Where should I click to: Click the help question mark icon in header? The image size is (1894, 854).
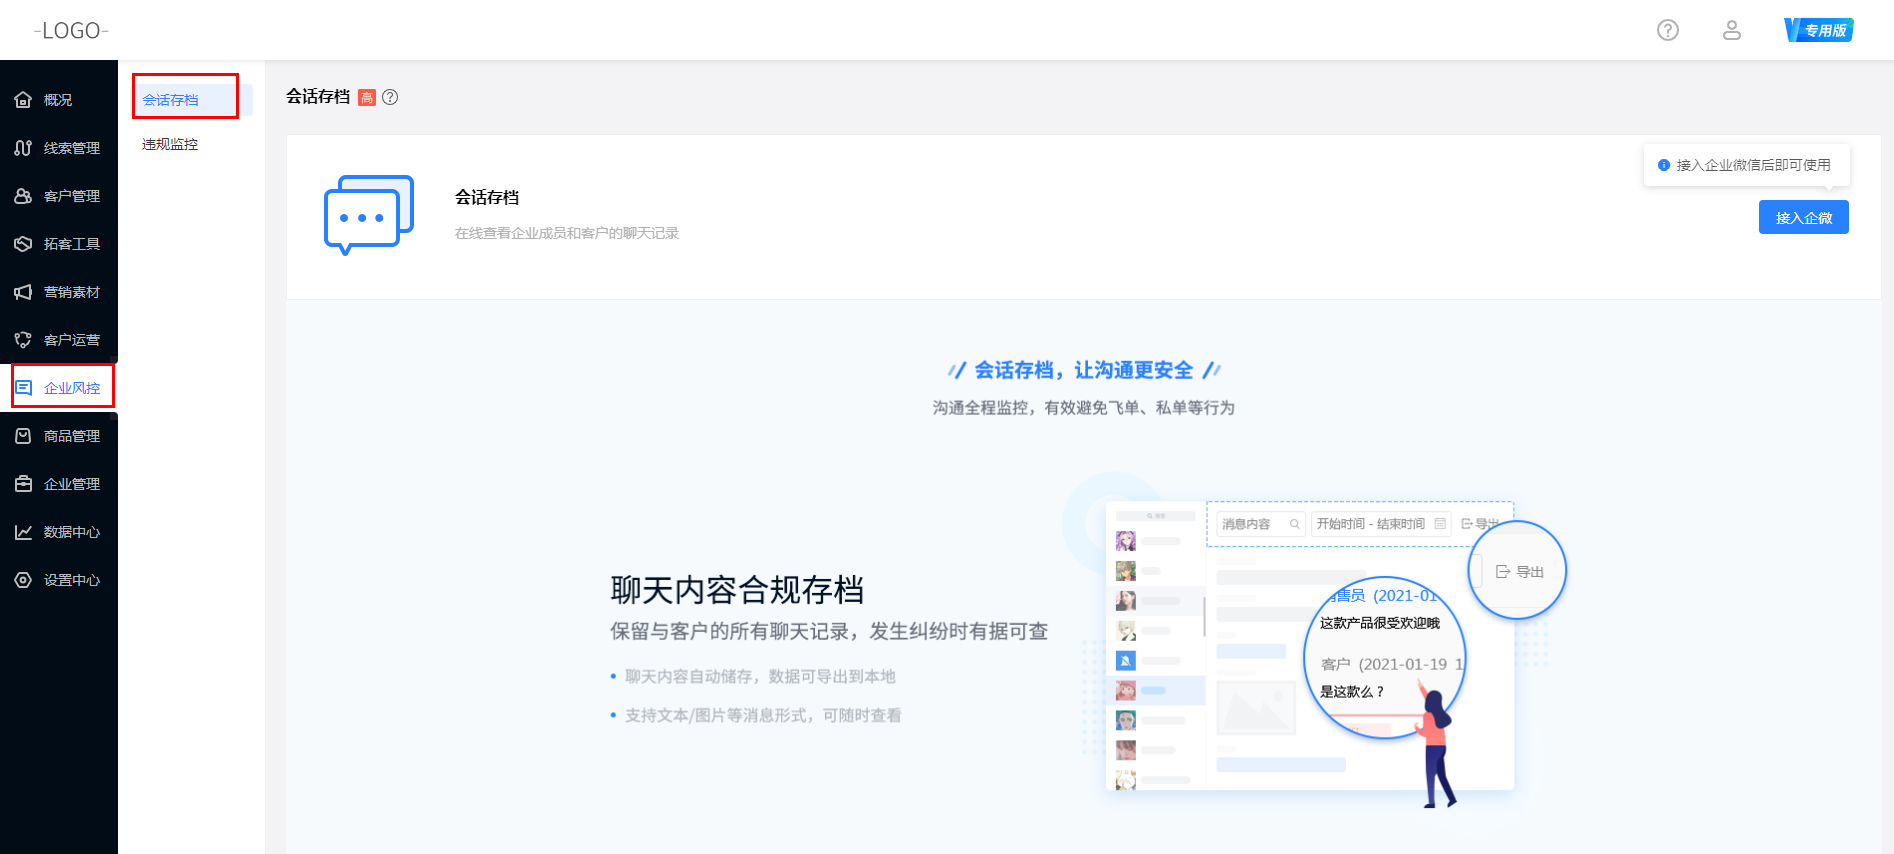pyautogui.click(x=1667, y=30)
